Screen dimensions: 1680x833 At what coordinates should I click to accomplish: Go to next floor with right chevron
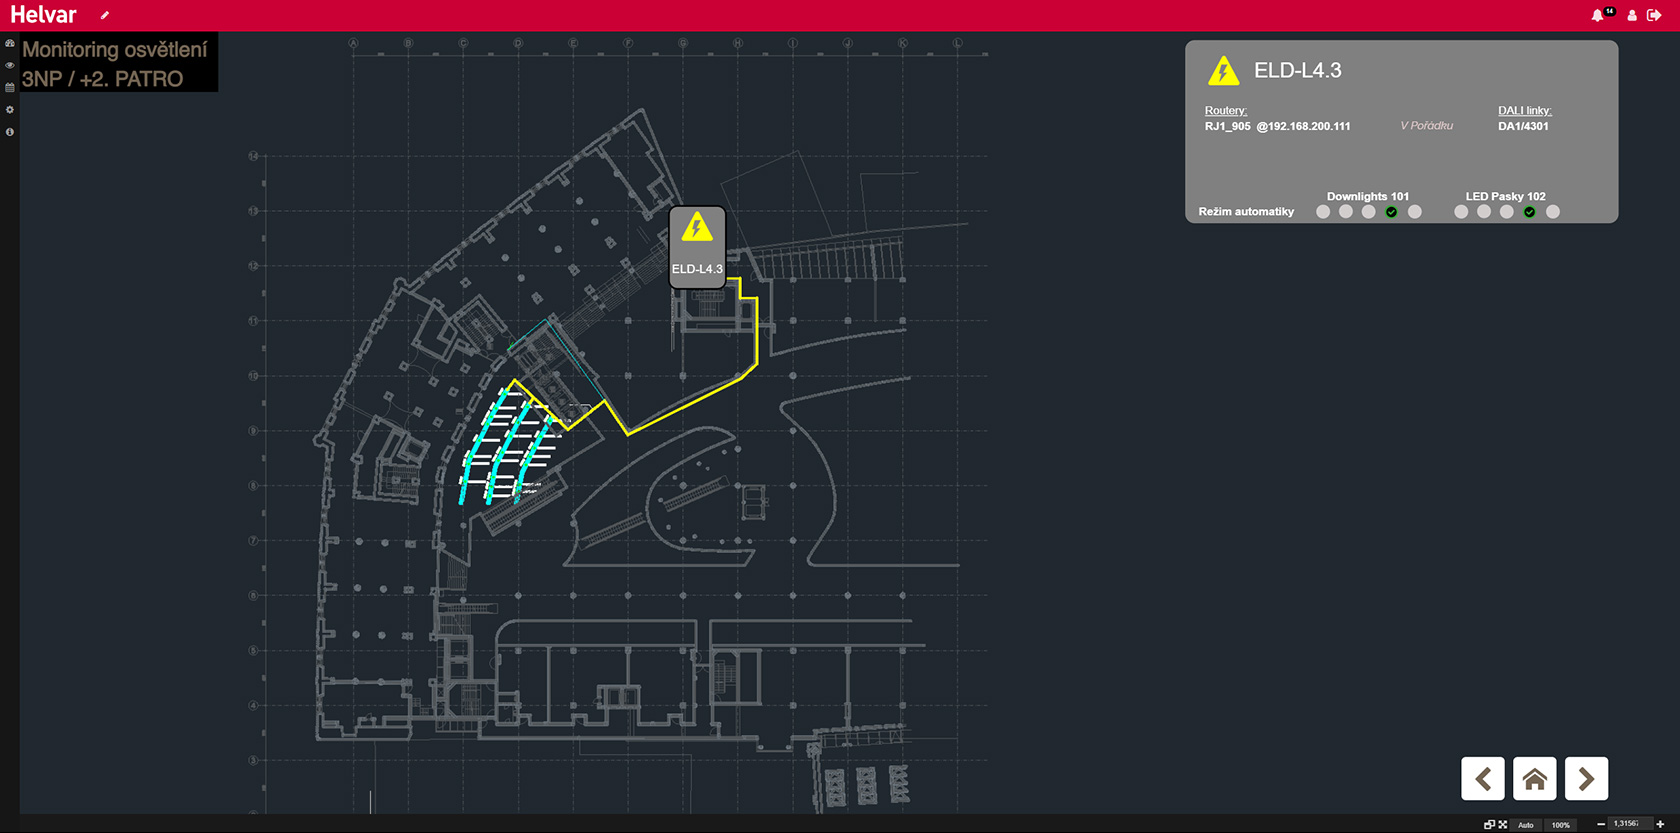coord(1586,779)
